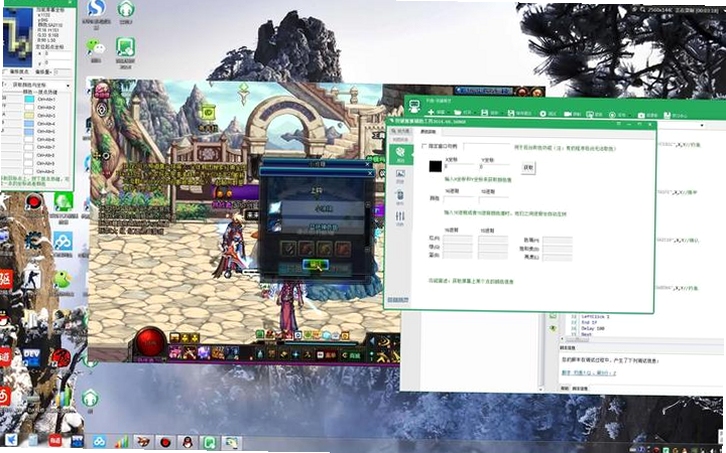Click the first item slot in game dialog
The height and width of the screenshot is (453, 726).
click(x=288, y=249)
